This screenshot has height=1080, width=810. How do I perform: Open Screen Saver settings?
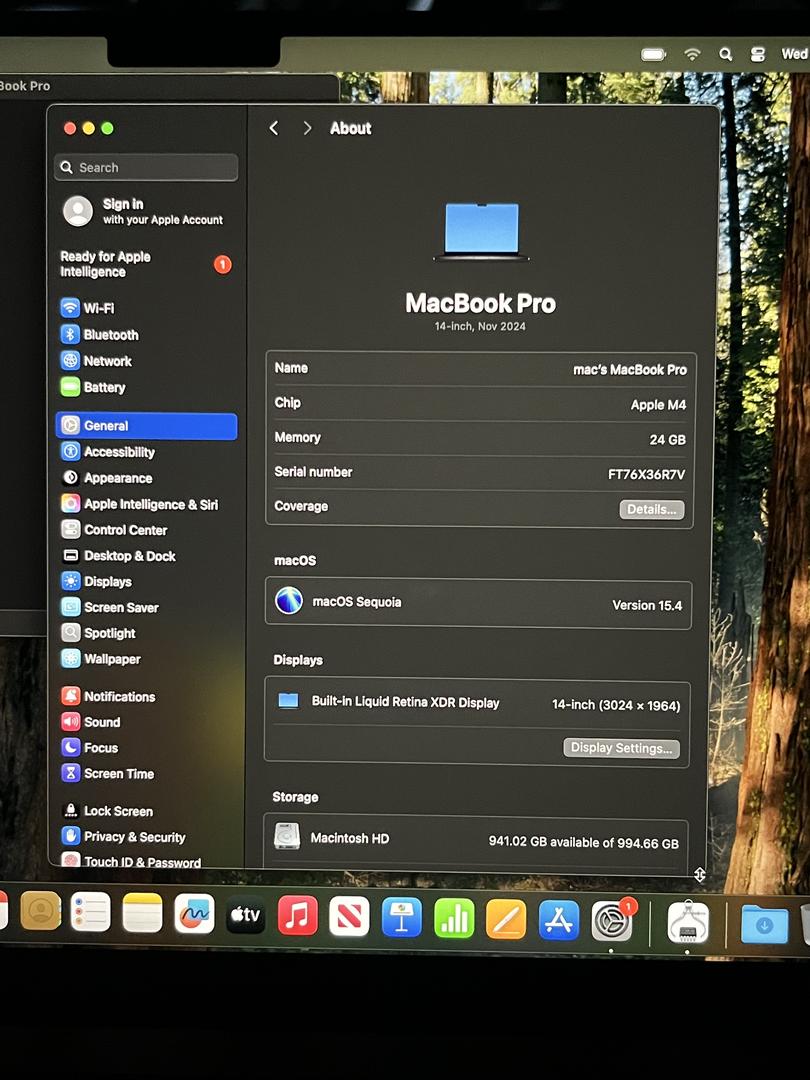coord(110,608)
